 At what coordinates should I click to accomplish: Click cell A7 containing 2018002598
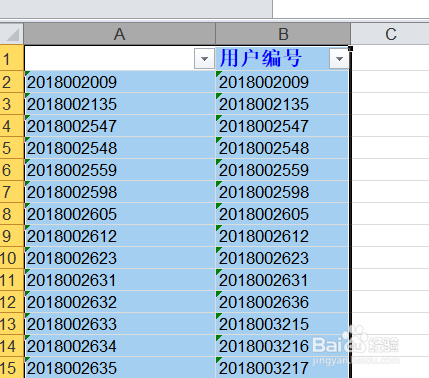coord(120,192)
